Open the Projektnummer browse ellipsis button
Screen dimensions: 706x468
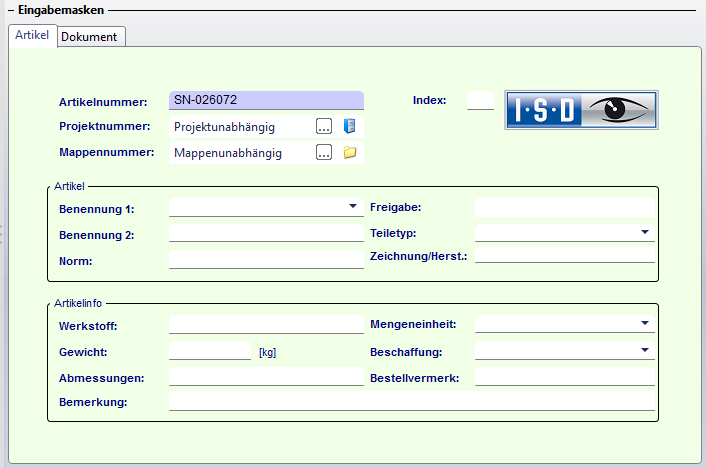point(324,126)
